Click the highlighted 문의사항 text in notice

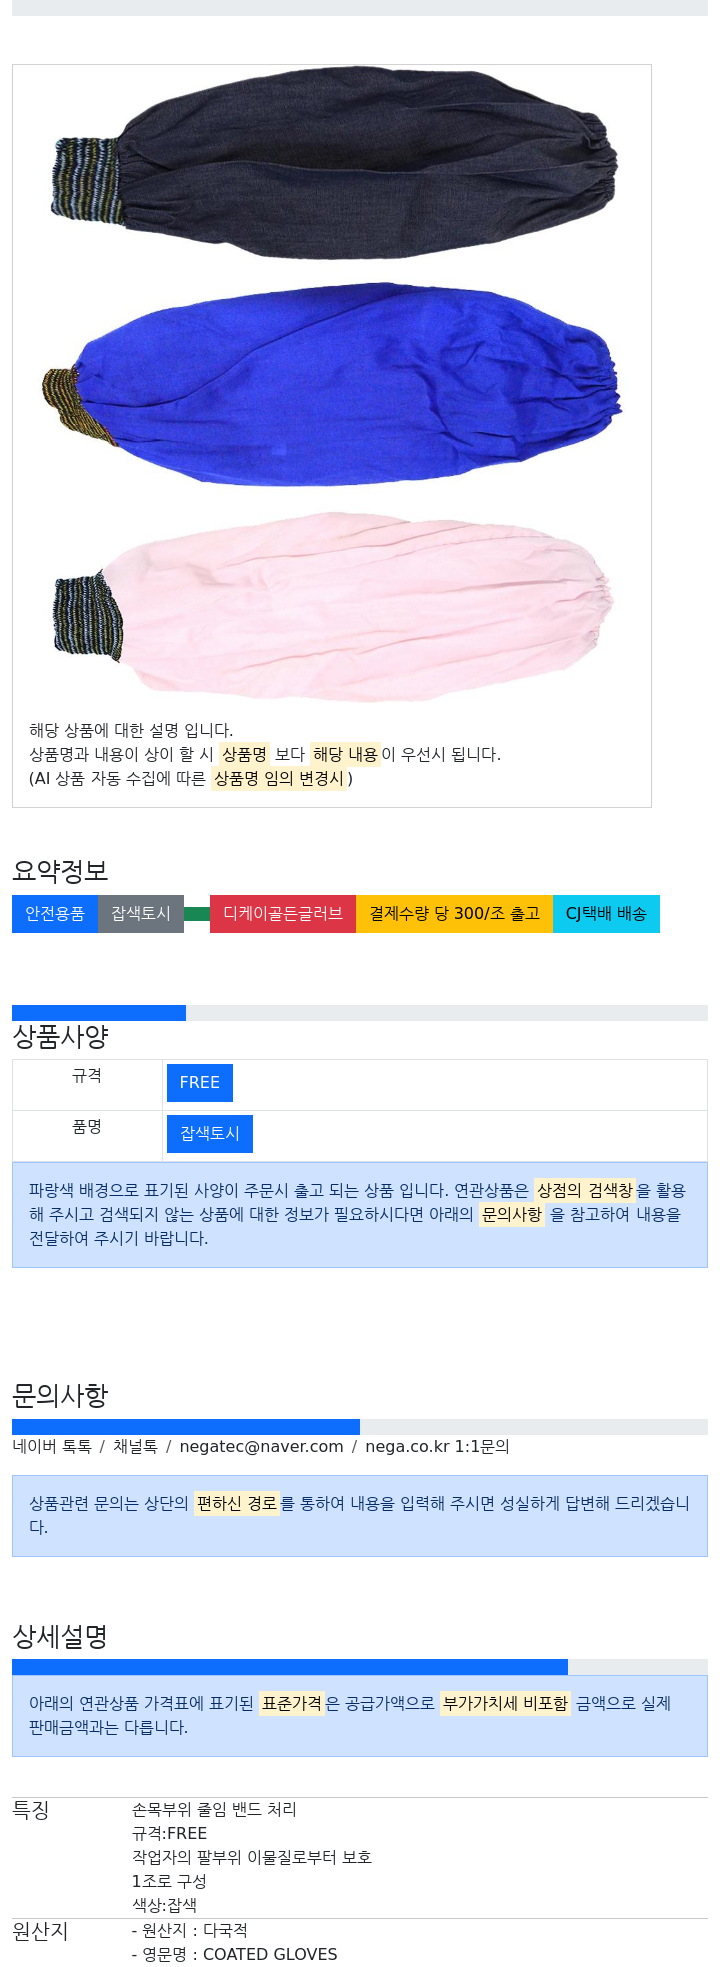(x=512, y=1214)
